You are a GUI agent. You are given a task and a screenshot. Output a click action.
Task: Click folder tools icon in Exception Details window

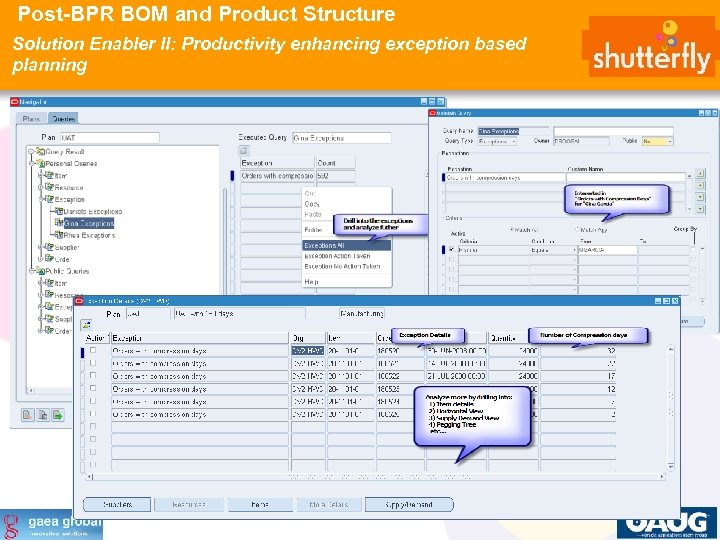tap(86, 325)
